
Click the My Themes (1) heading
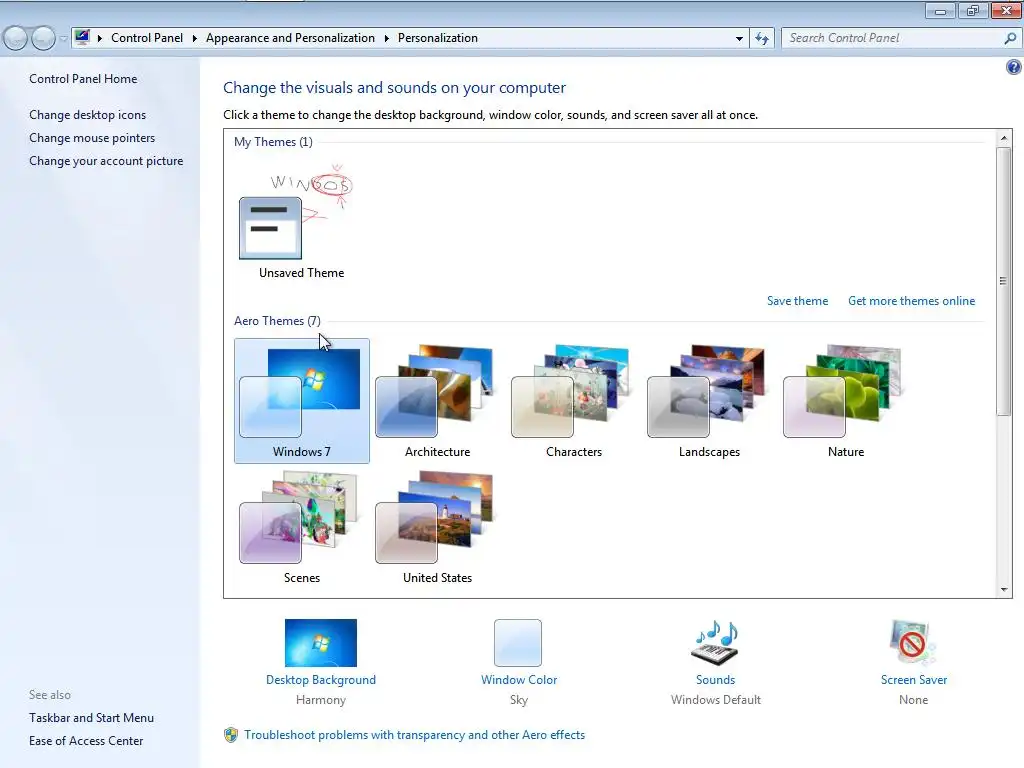tap(273, 142)
